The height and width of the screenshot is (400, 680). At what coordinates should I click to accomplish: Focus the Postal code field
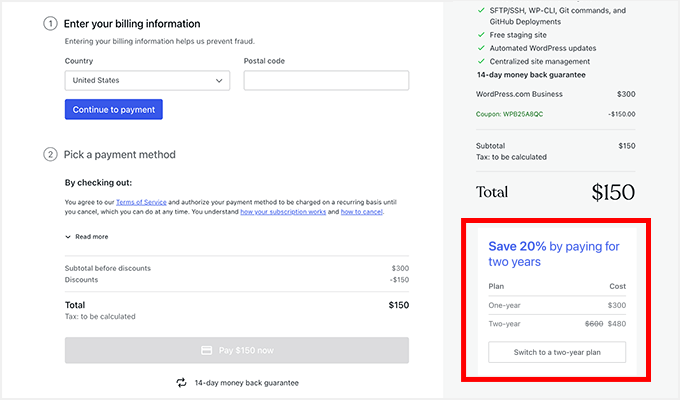326,81
